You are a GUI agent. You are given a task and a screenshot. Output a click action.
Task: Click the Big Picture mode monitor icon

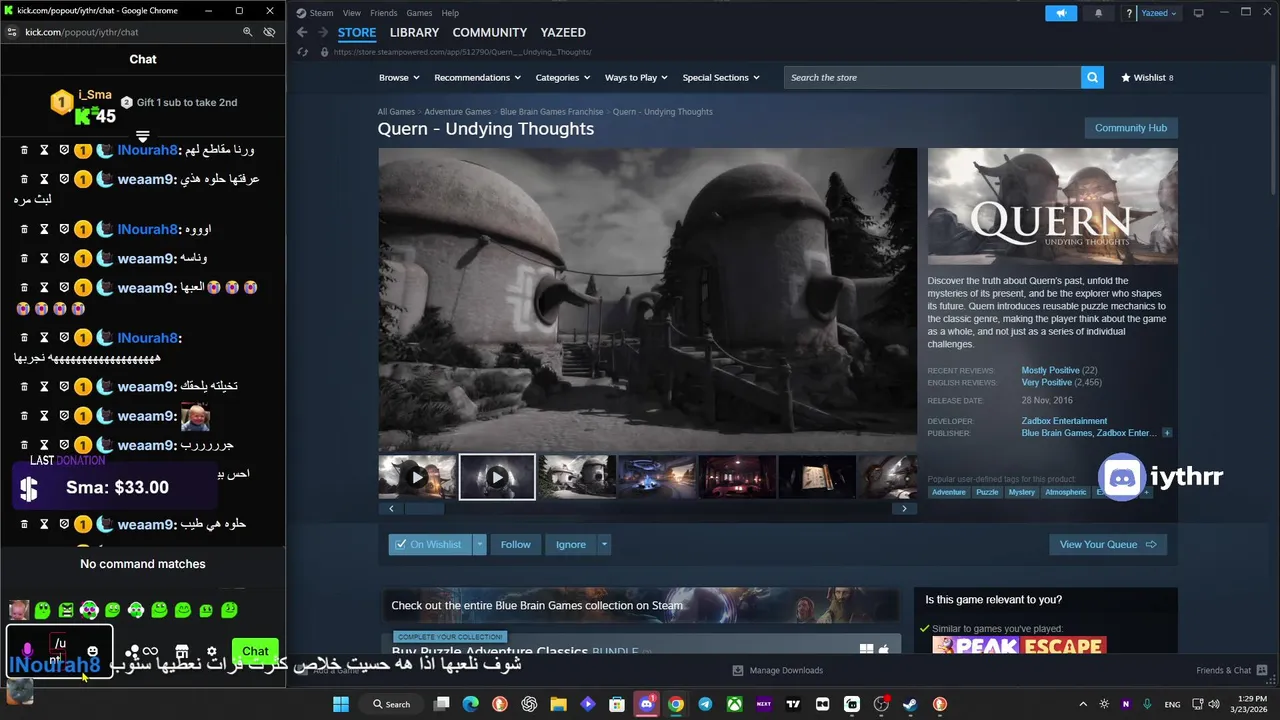1198,13
